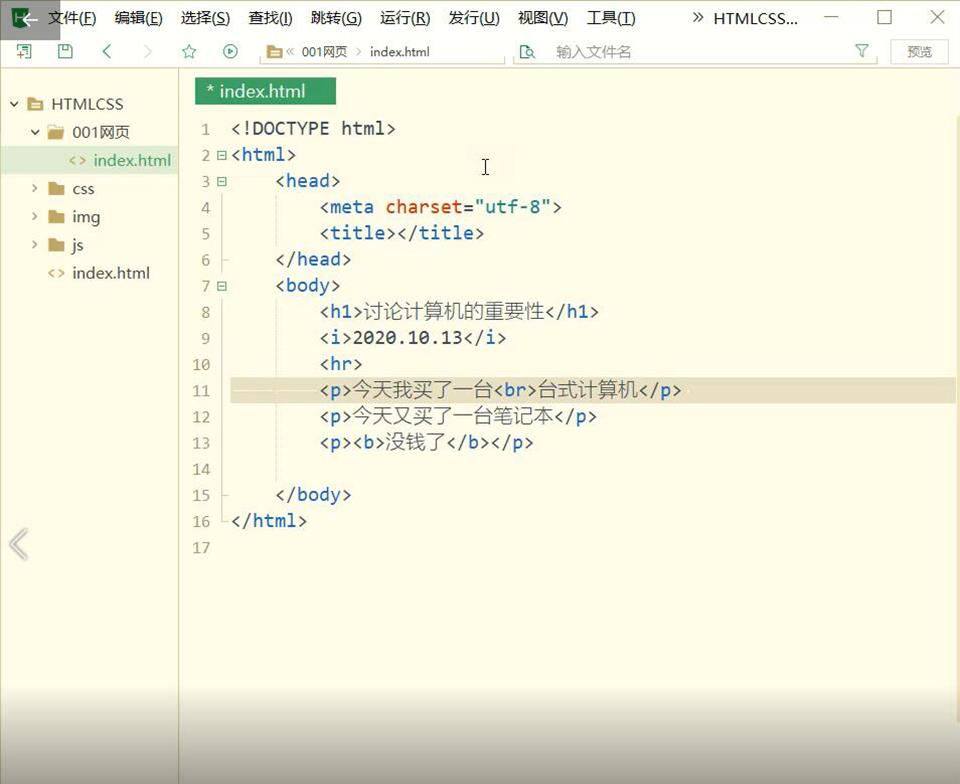
Task: Click line number 17 in the gutter
Action: click(x=201, y=548)
